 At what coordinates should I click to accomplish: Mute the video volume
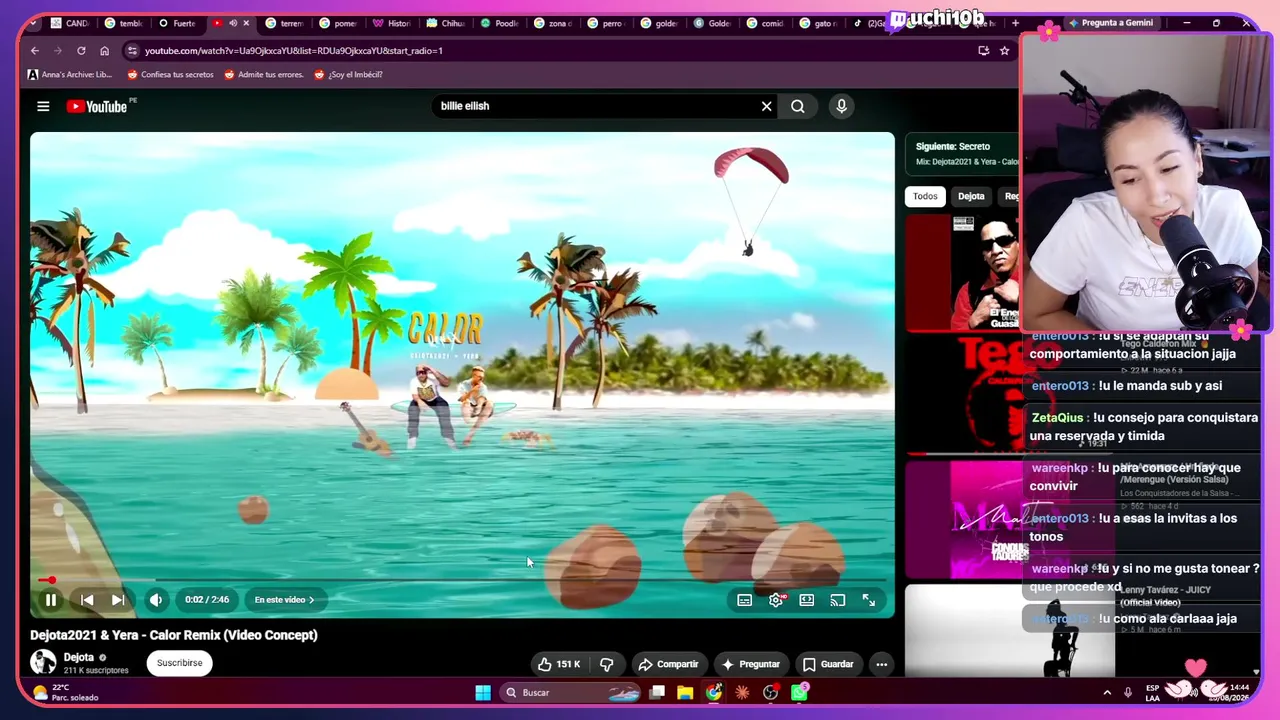pos(156,600)
